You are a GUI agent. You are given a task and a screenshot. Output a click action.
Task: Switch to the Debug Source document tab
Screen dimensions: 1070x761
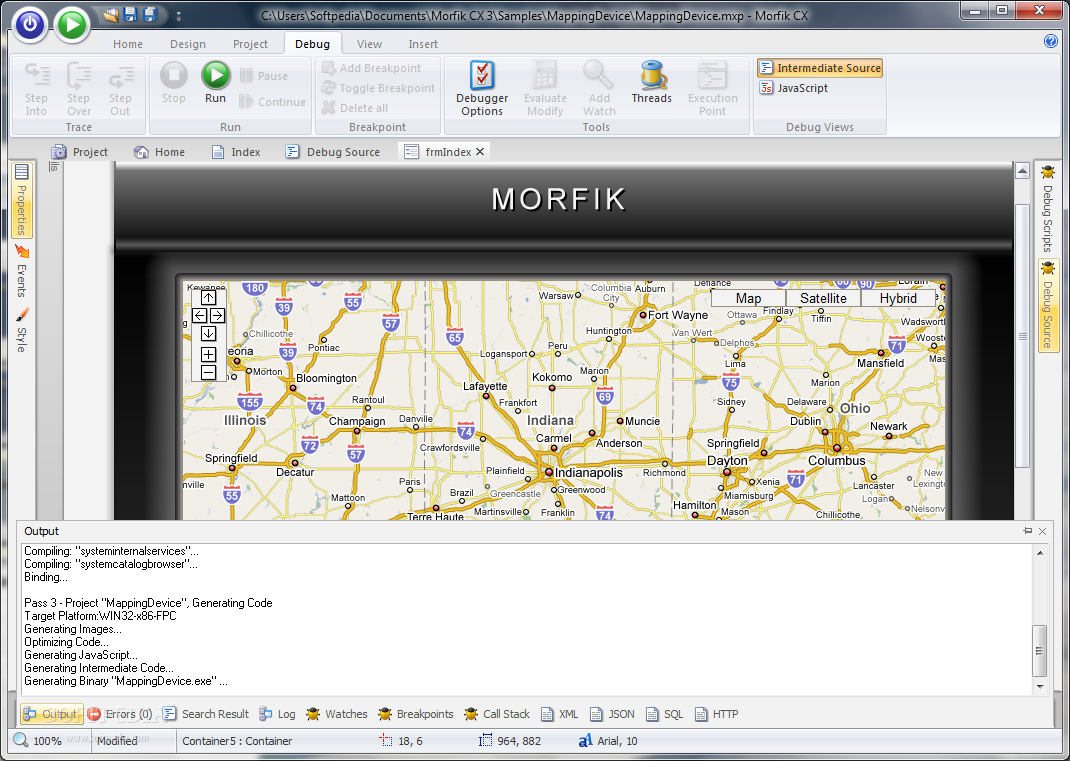point(333,152)
